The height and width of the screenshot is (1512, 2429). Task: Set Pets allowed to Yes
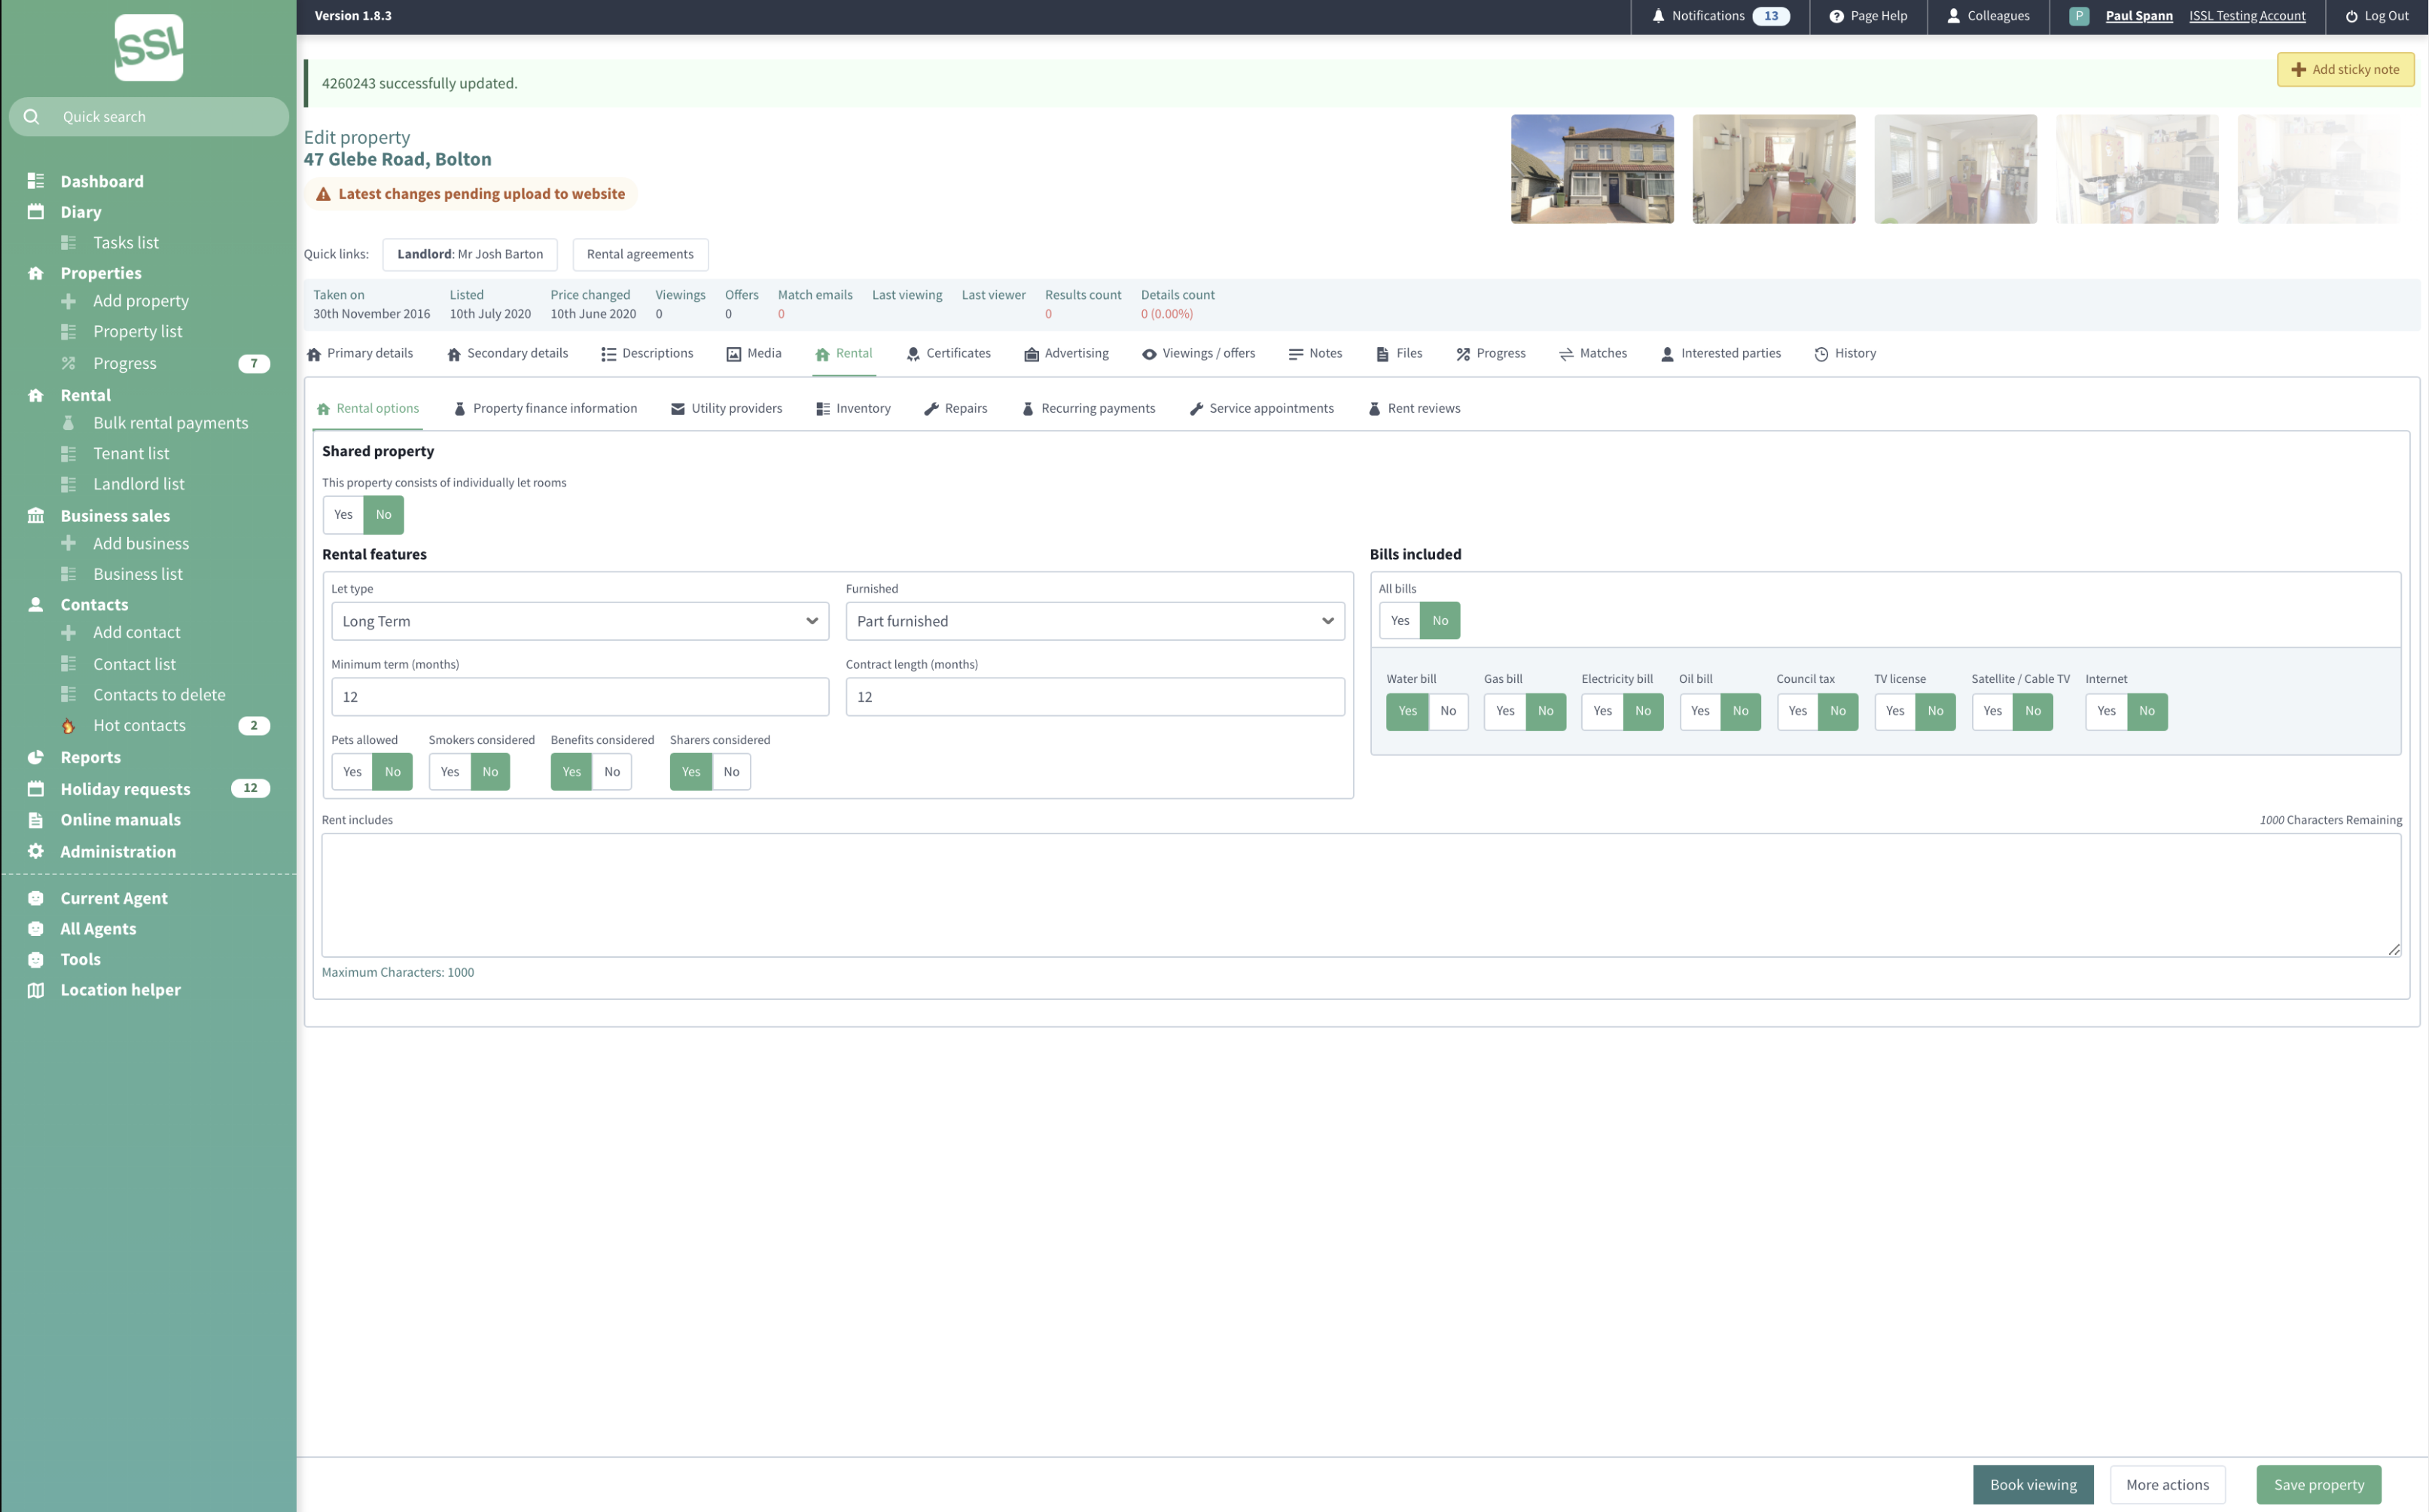pyautogui.click(x=352, y=772)
